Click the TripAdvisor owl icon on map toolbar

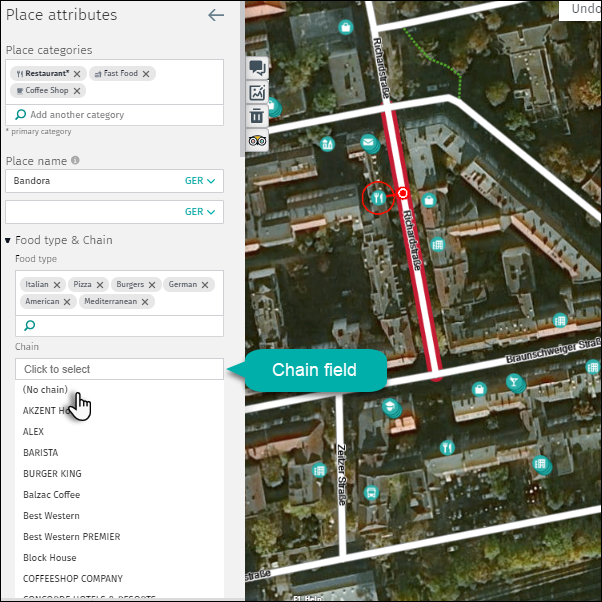coord(257,141)
